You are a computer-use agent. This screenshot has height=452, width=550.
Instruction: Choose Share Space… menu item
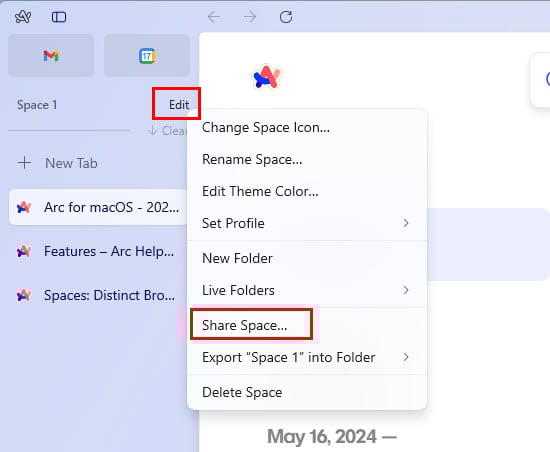coord(307,325)
